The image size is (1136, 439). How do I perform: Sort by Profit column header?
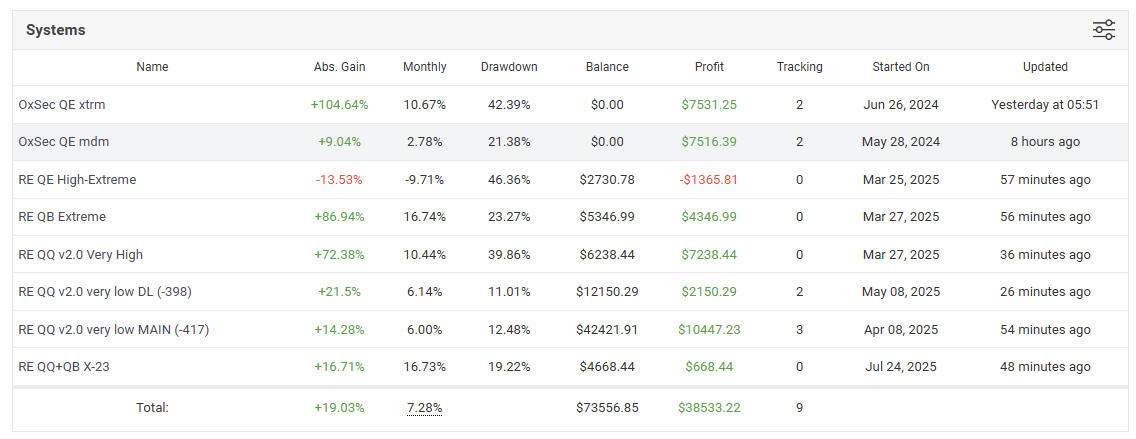point(709,67)
